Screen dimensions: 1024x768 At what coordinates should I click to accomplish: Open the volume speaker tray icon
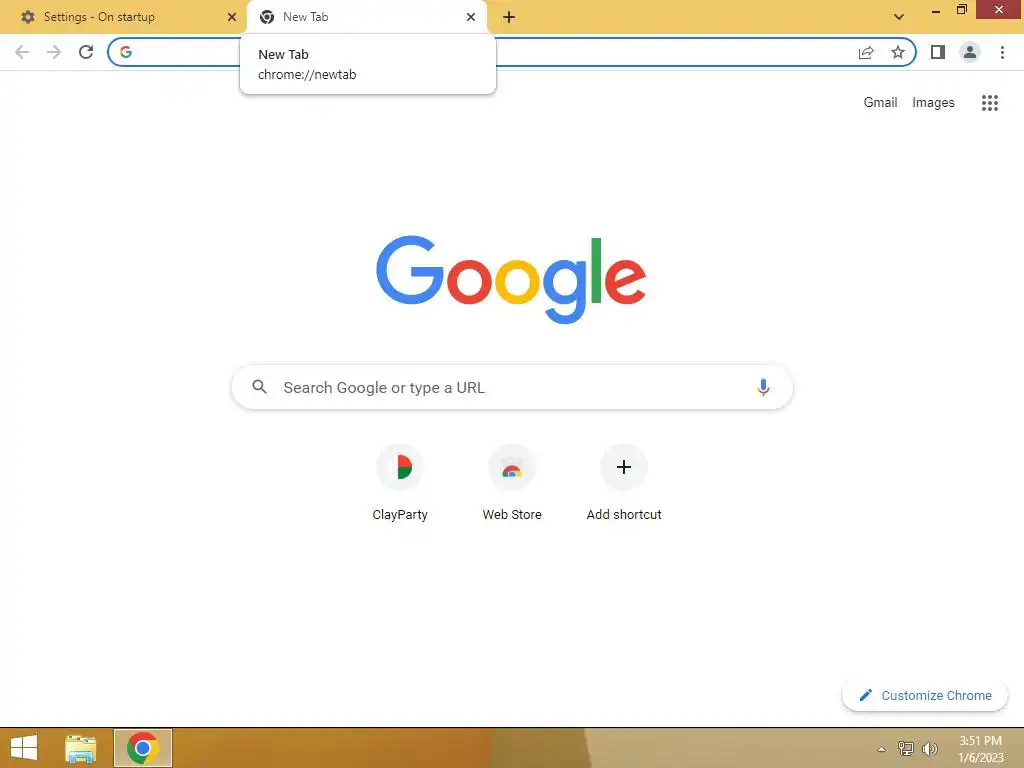(x=929, y=748)
